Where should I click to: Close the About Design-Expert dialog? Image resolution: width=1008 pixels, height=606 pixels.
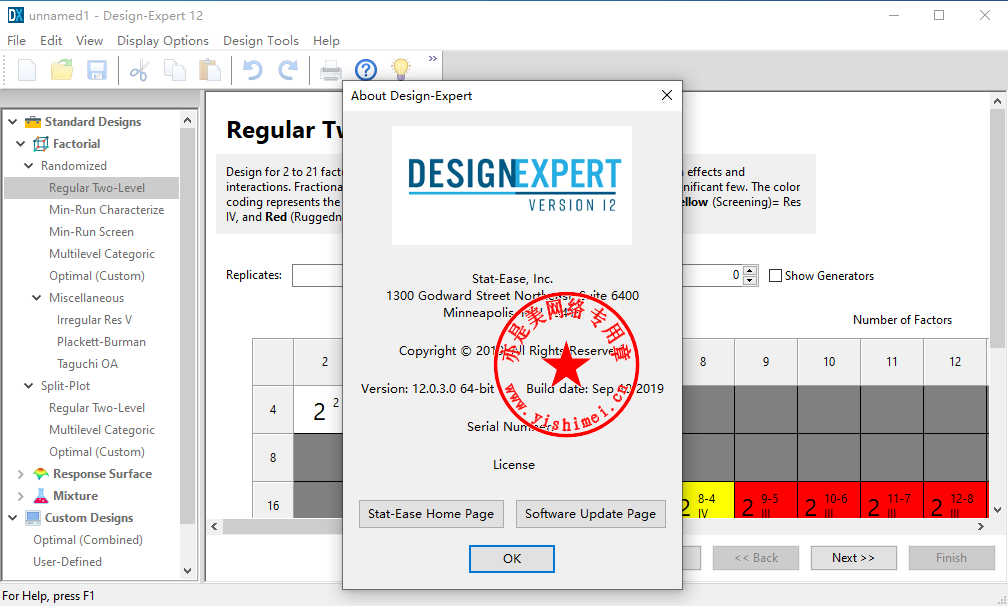click(667, 96)
